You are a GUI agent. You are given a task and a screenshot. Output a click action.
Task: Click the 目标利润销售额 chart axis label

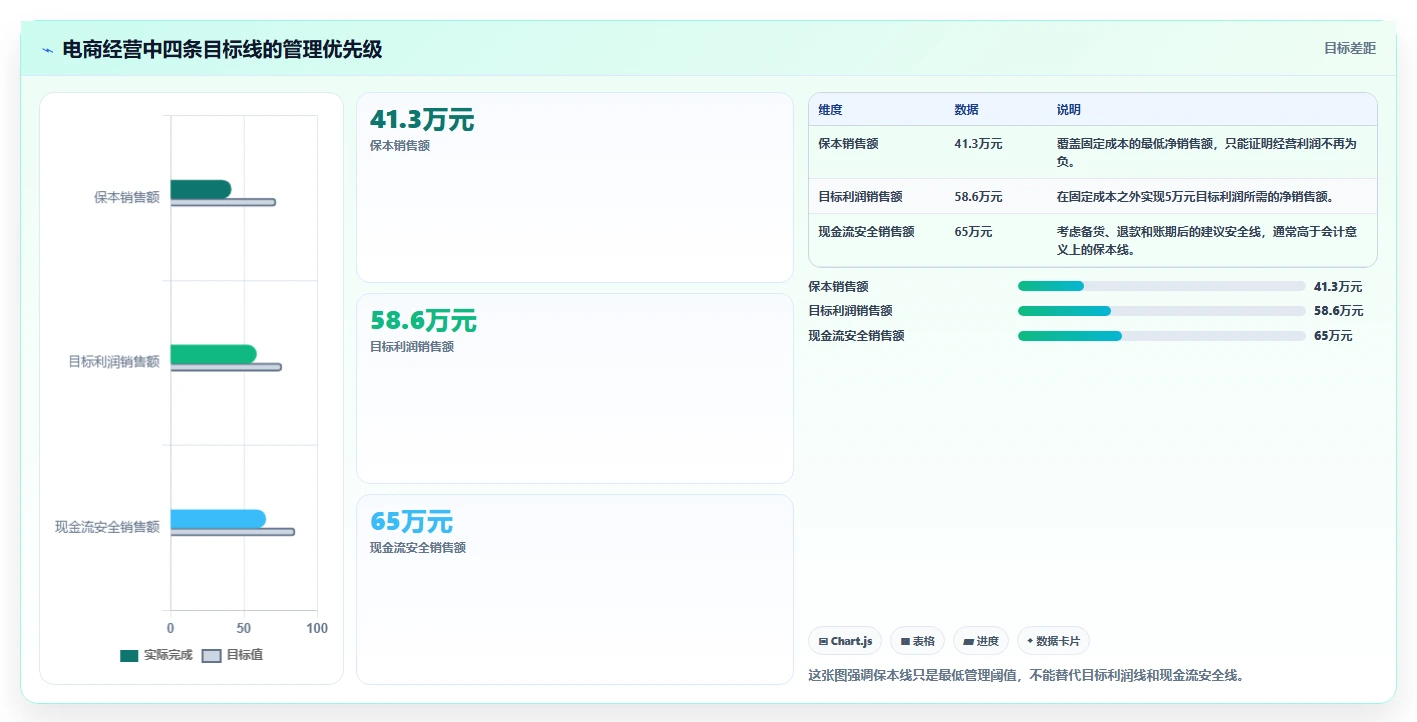[114, 362]
